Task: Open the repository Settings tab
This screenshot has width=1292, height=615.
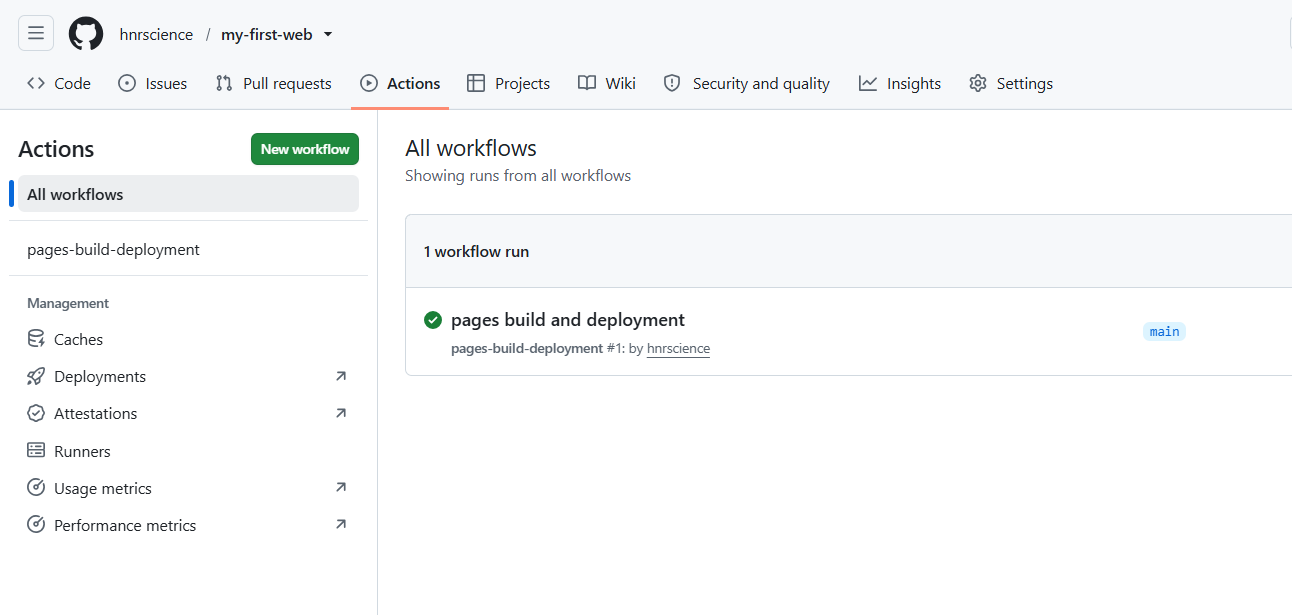Action: coord(1011,83)
